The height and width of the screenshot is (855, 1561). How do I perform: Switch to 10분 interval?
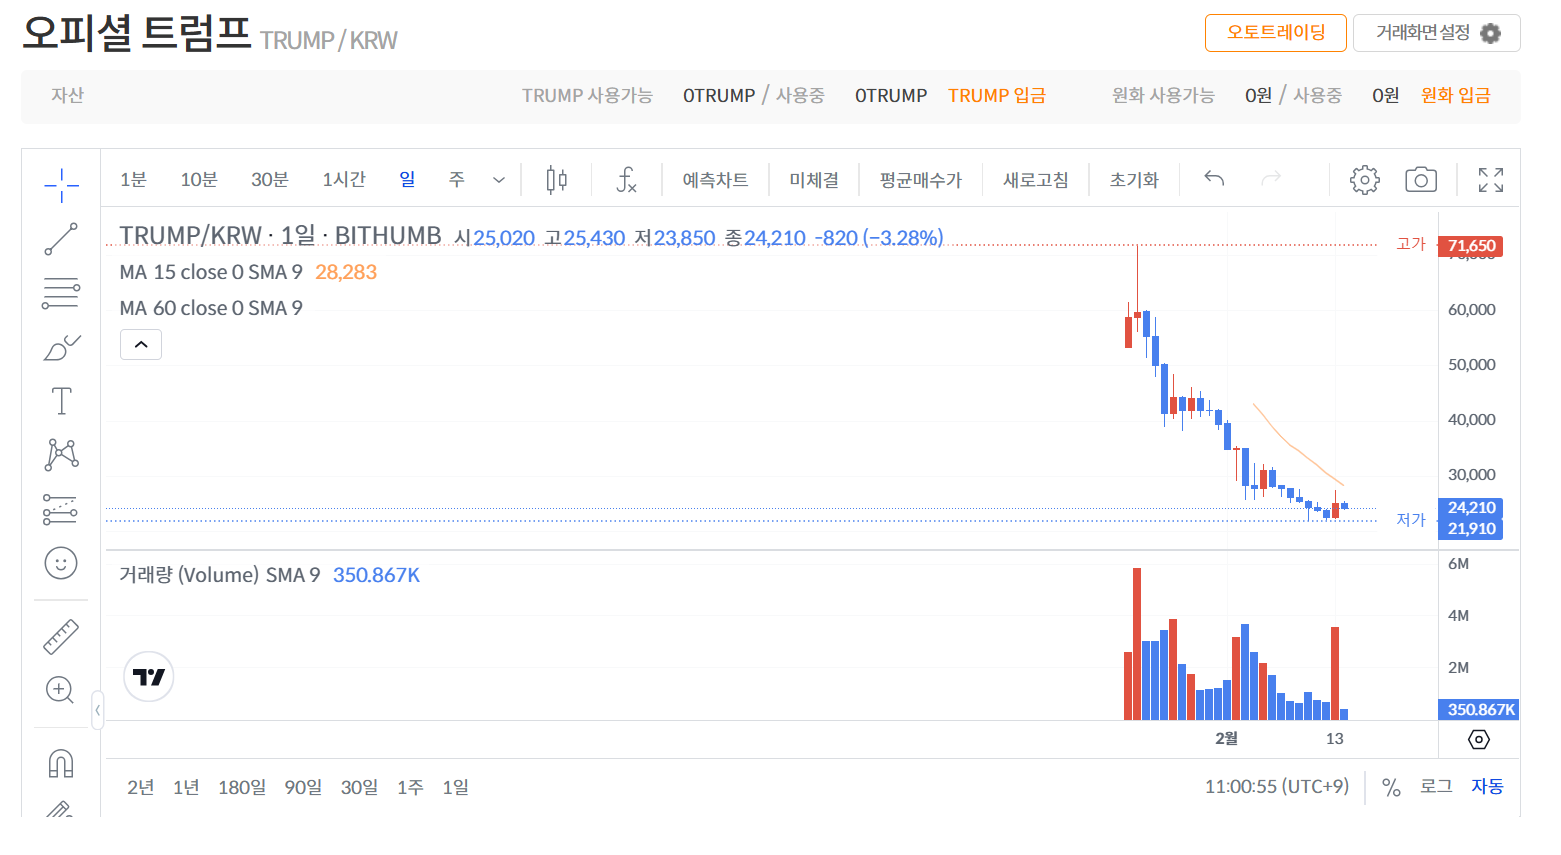point(199,180)
